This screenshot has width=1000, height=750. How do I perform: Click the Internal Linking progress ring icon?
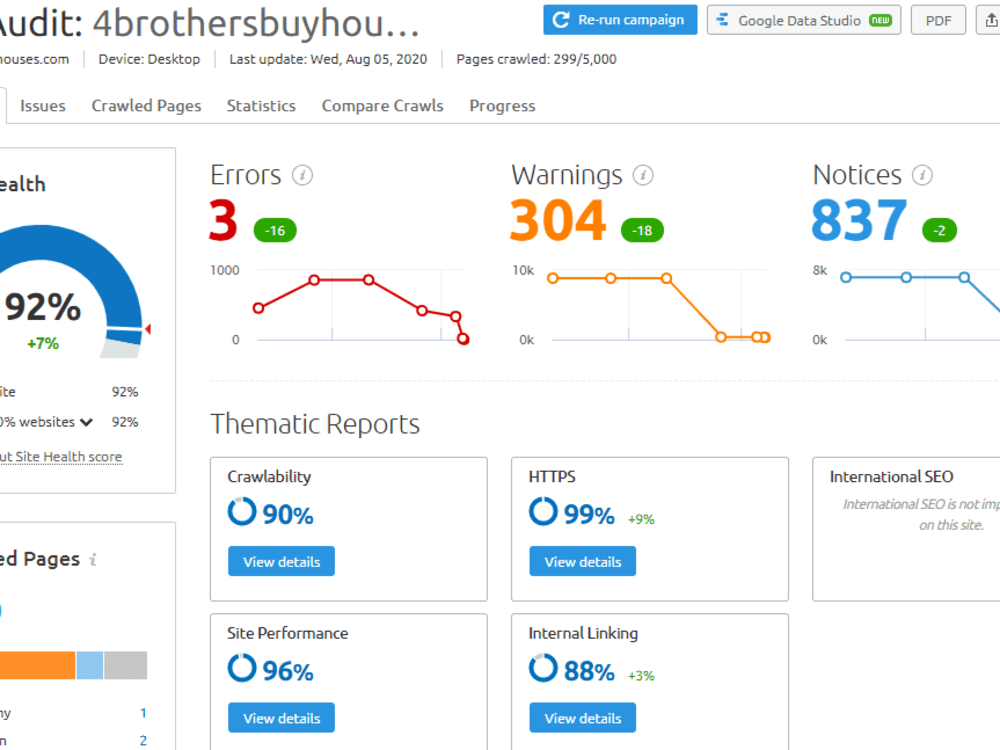543,668
